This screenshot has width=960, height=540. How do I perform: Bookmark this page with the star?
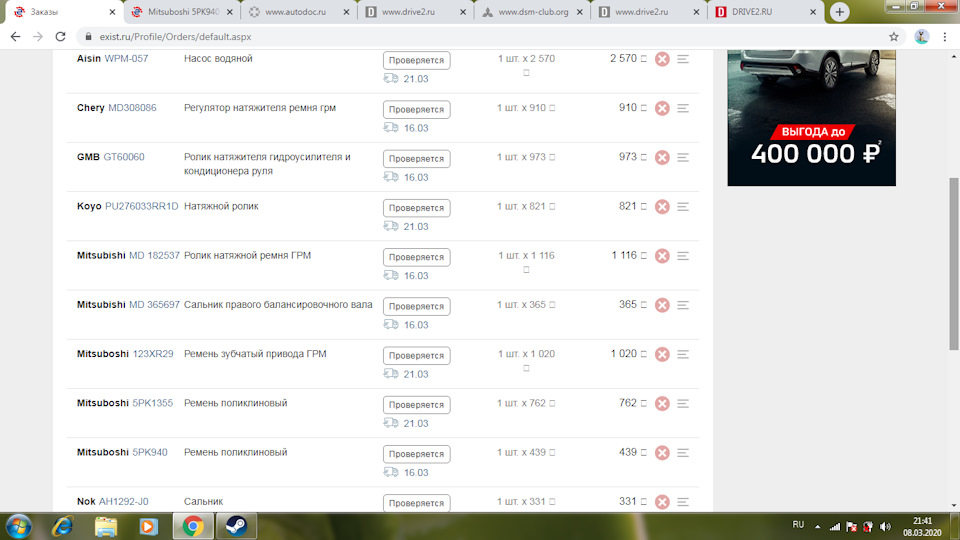tap(894, 37)
